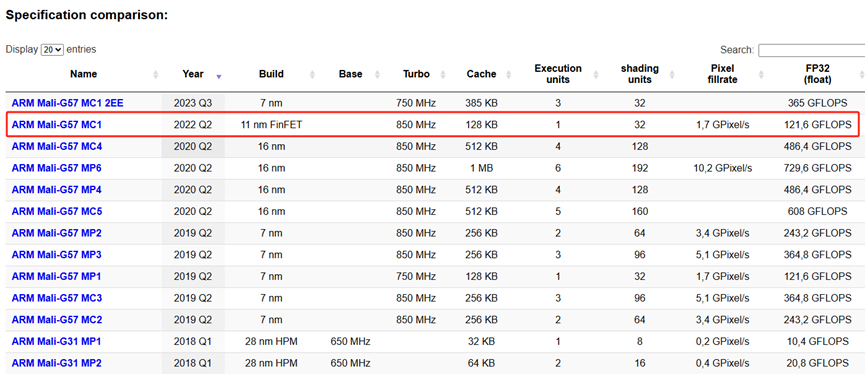Sort table by FP32 (float) column header
The image size is (865, 374).
(818, 74)
